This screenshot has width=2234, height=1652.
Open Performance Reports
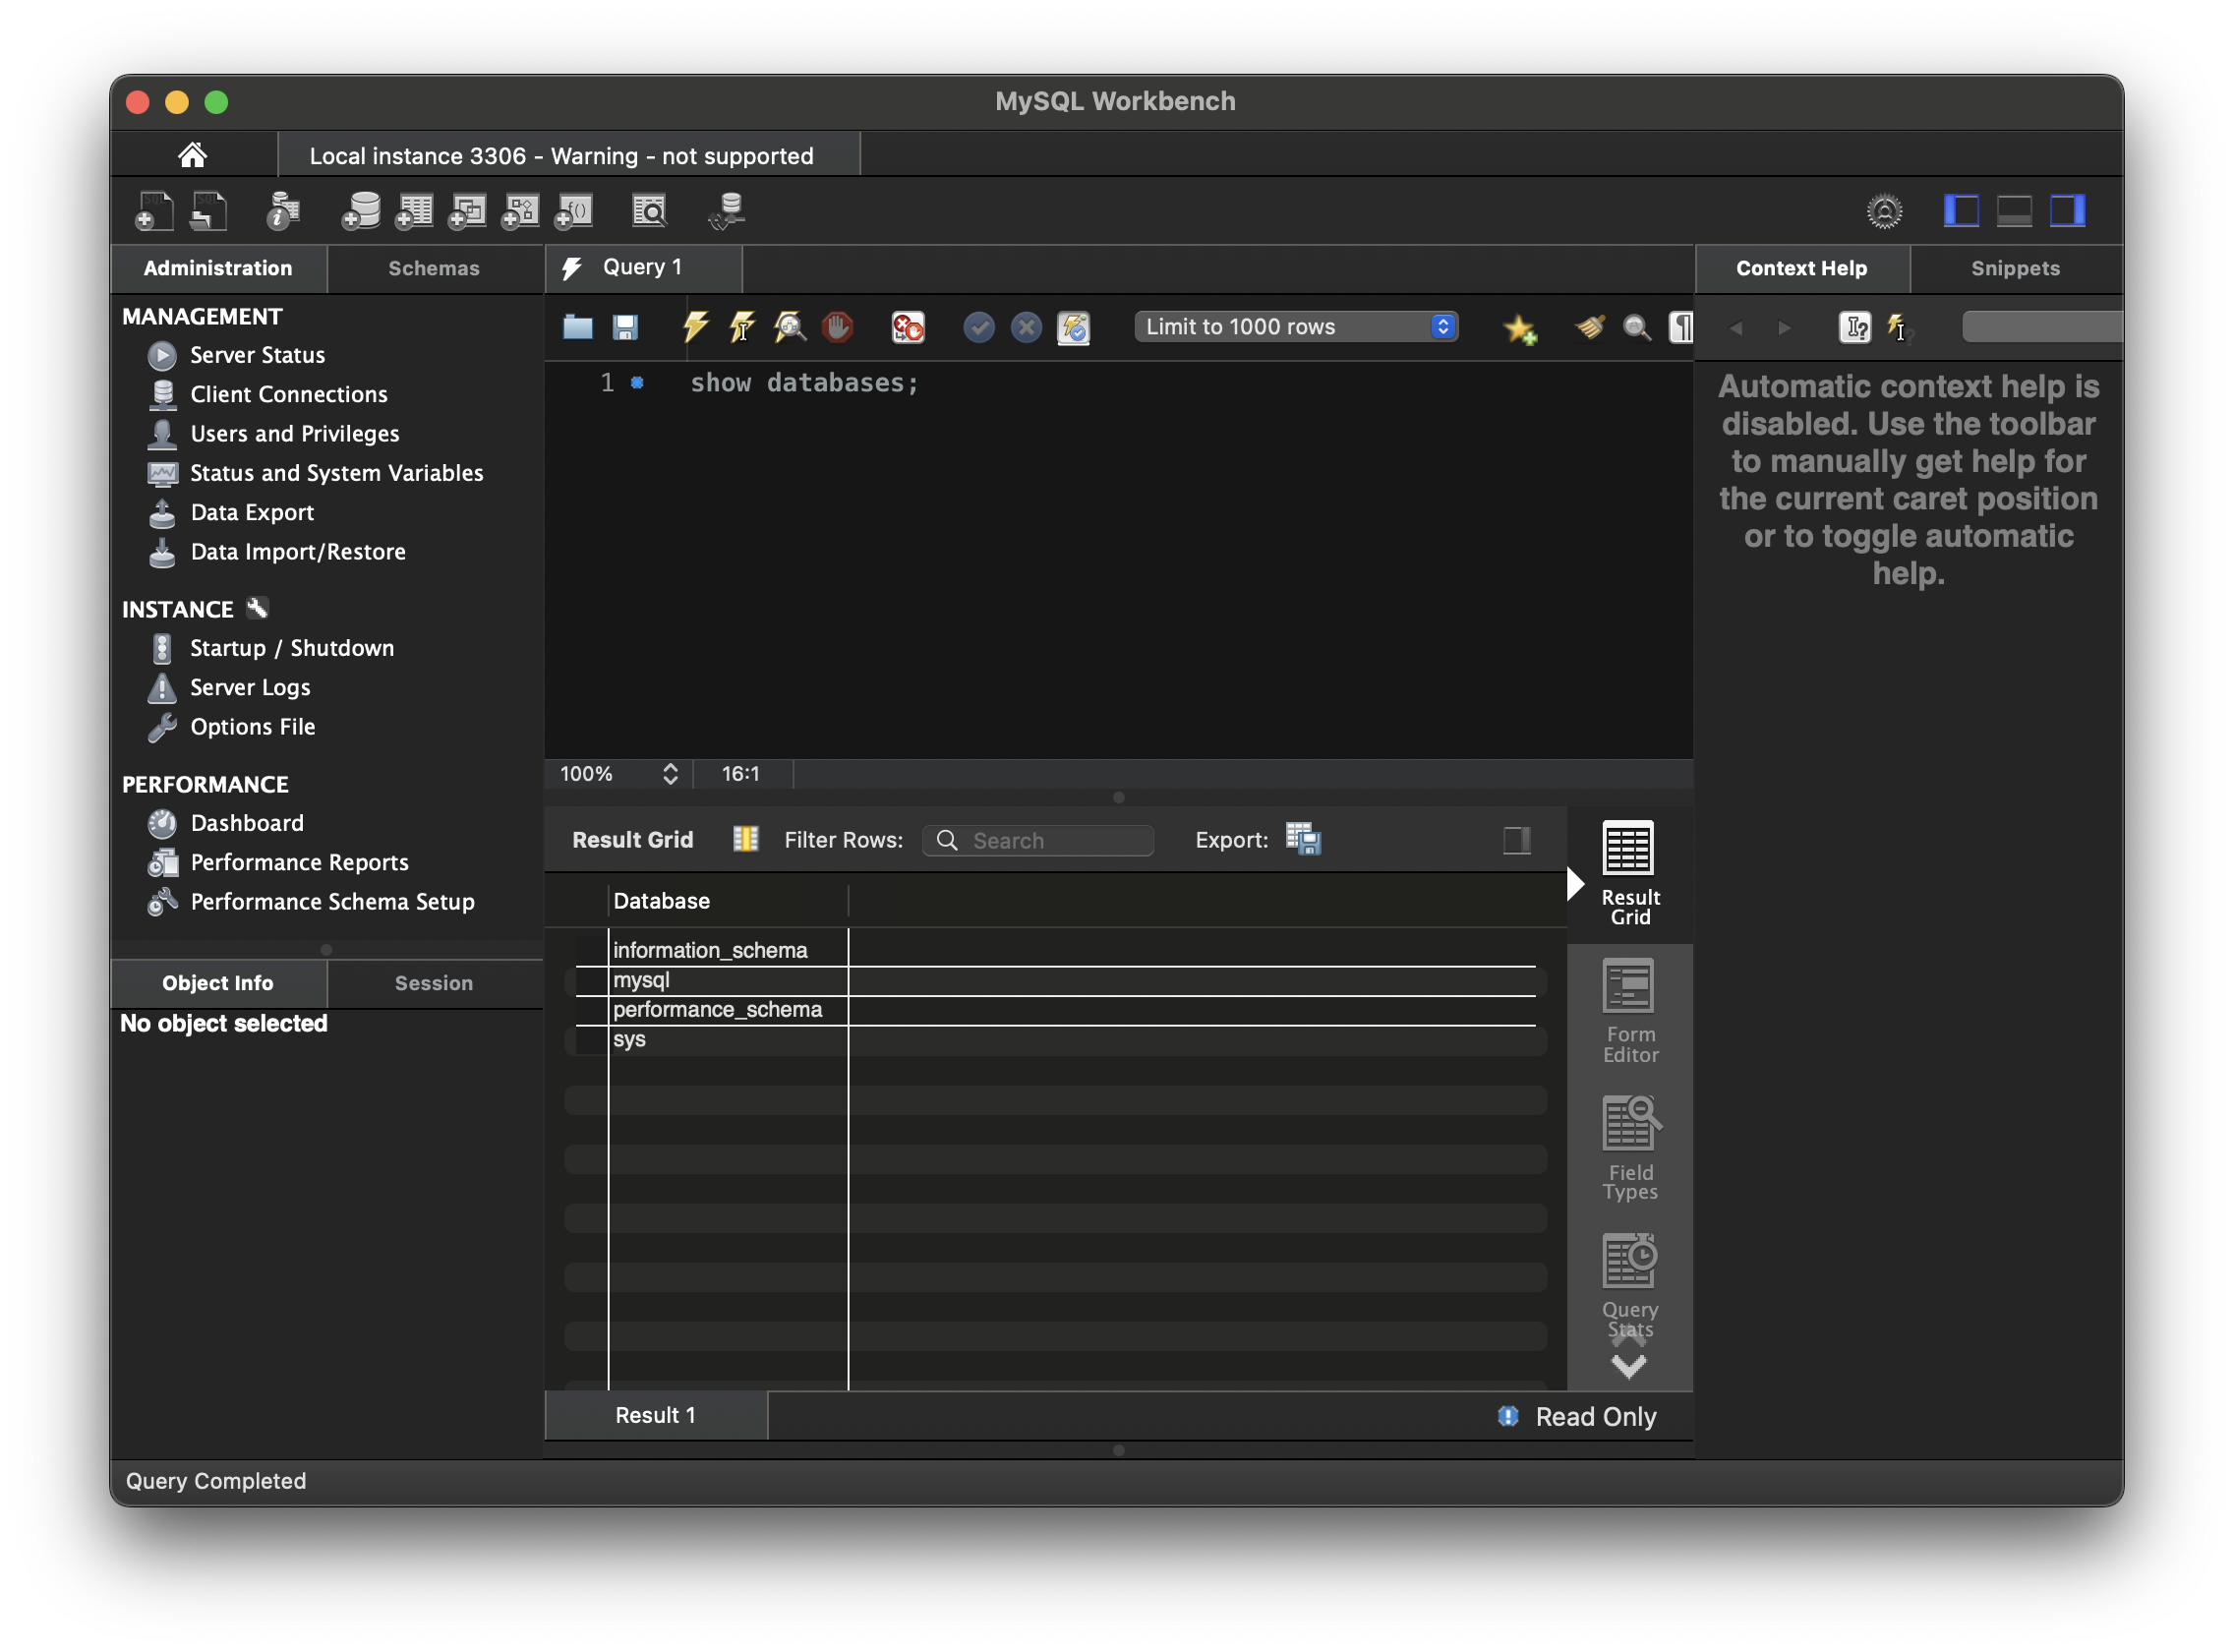299,862
